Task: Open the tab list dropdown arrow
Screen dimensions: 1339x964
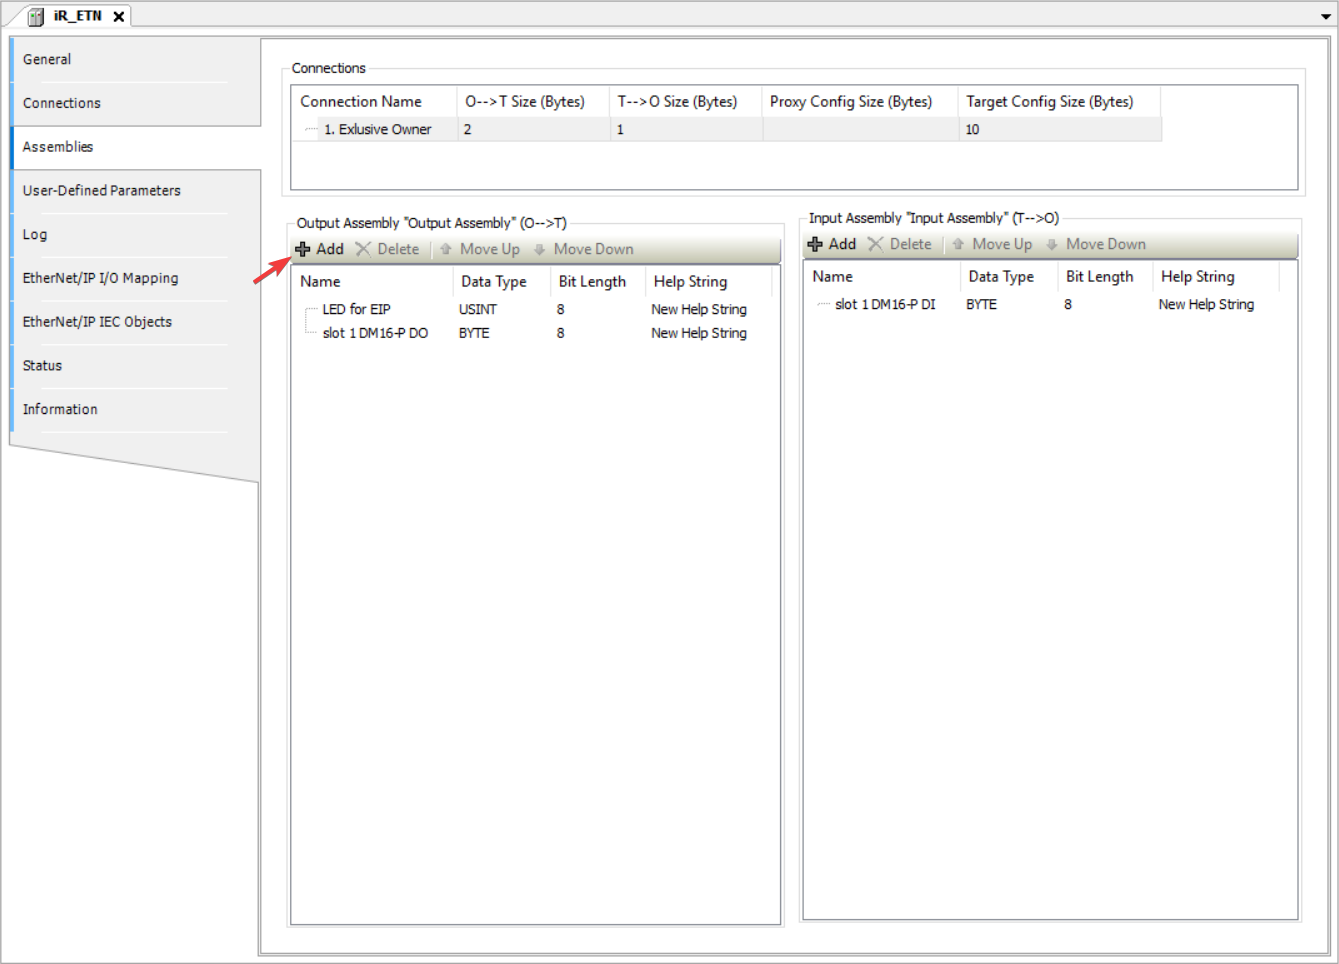Action: coord(1326,17)
